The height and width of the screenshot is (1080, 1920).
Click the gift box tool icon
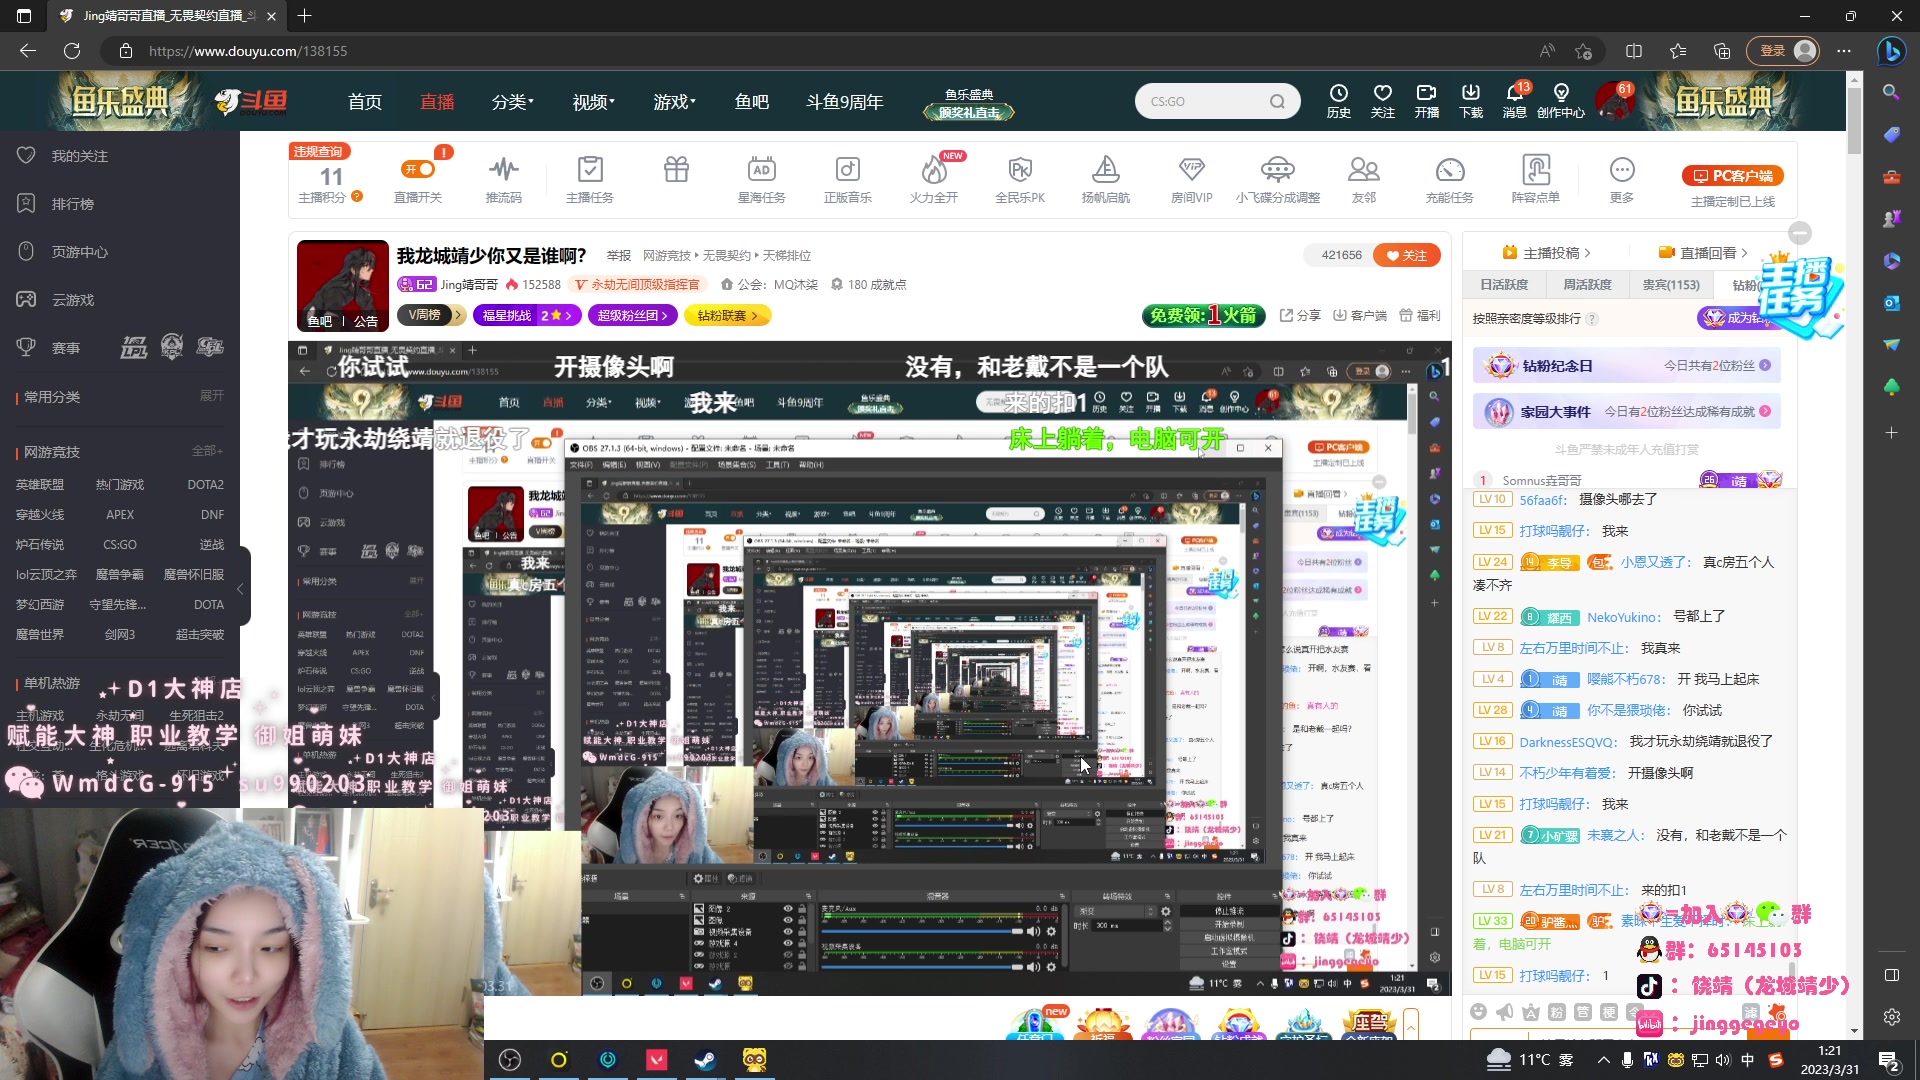tap(676, 170)
